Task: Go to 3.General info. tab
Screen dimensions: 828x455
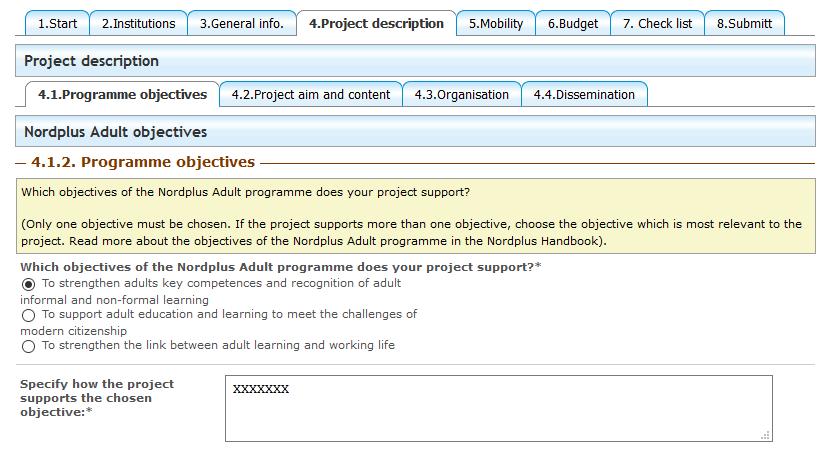Action: pyautogui.click(x=242, y=24)
